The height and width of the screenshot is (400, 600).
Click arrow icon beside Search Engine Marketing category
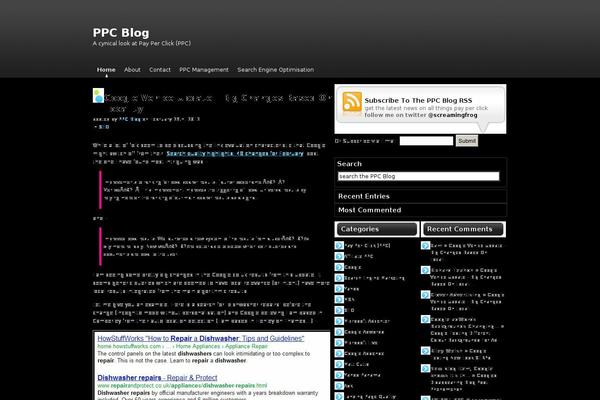click(x=339, y=278)
